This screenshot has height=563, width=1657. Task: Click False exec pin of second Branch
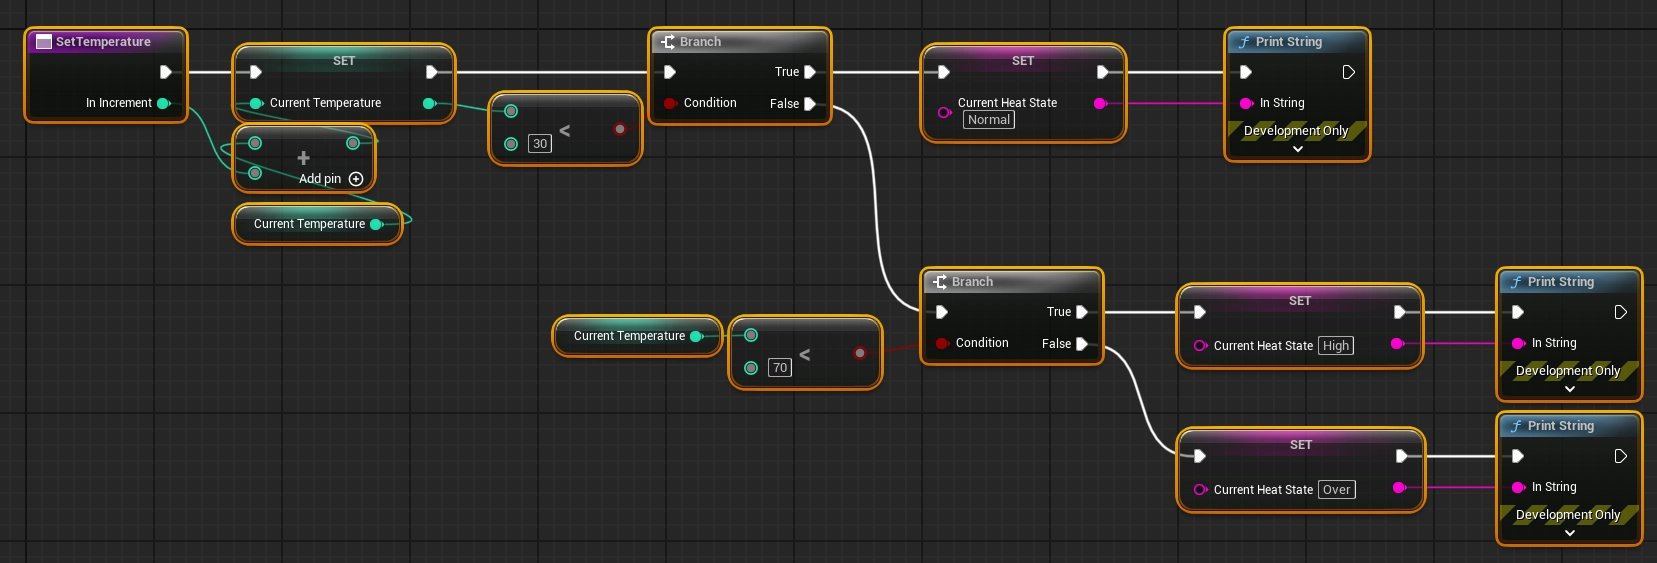pyautogui.click(x=1082, y=344)
